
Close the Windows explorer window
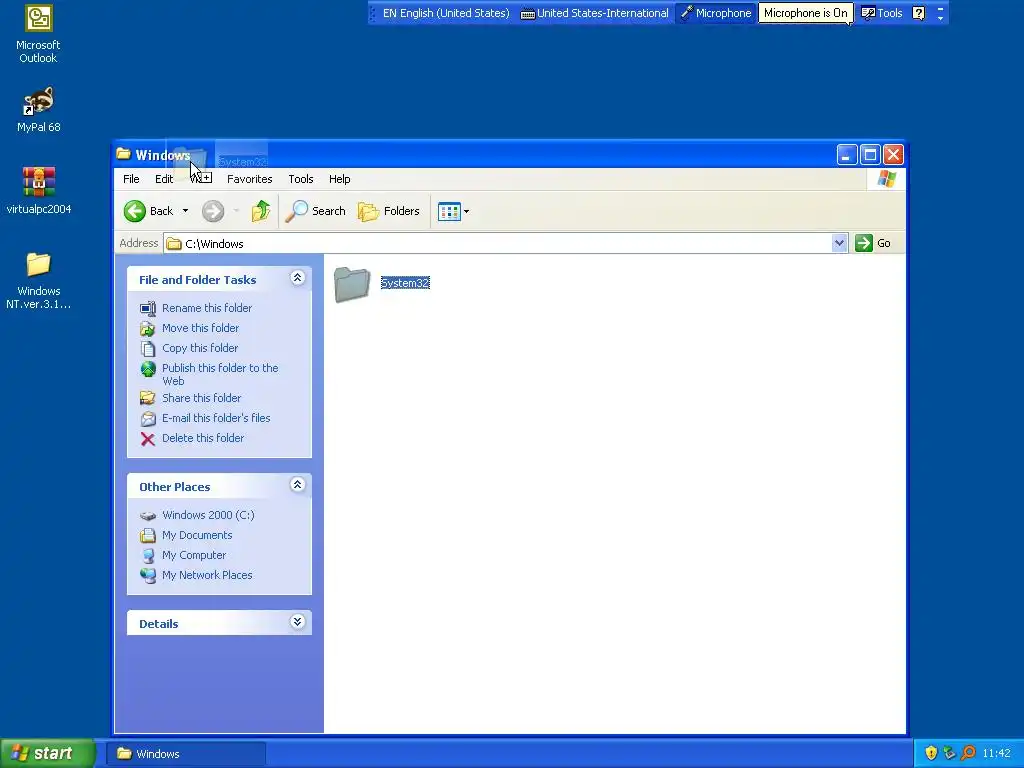pos(893,155)
